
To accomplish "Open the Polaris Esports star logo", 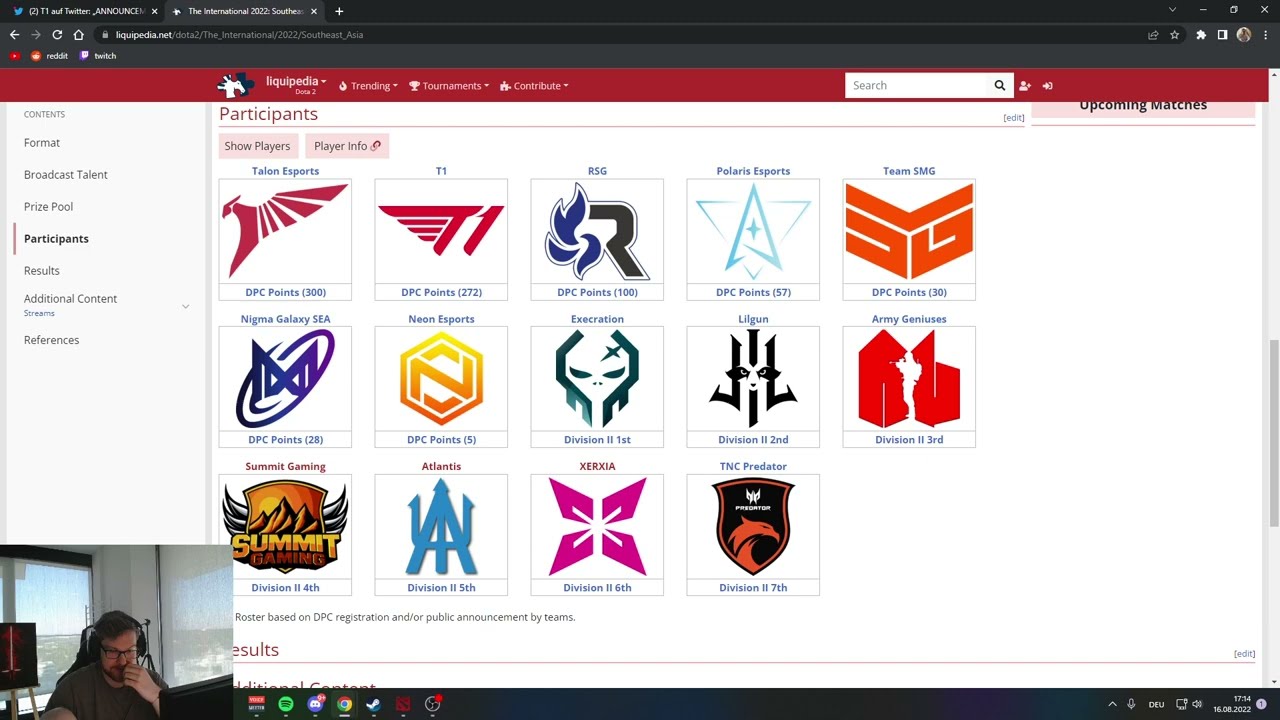I will point(753,232).
